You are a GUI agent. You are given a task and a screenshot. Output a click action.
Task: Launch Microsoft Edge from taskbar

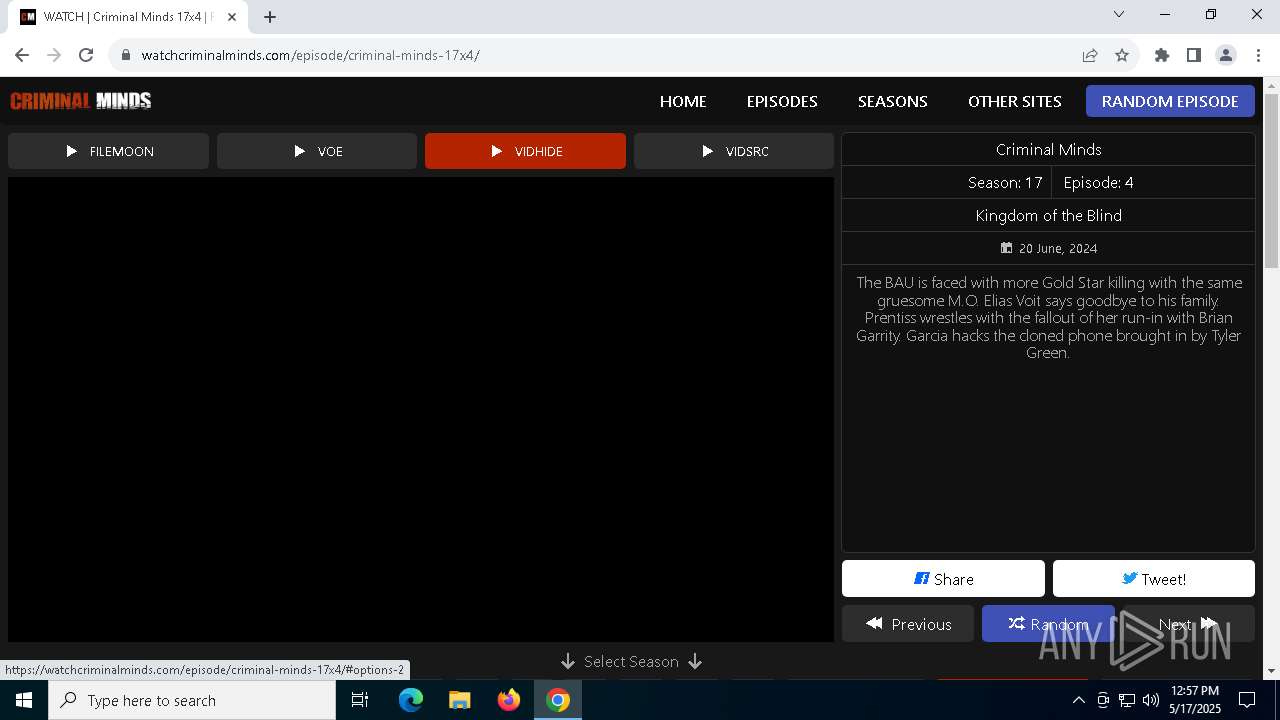(x=411, y=700)
